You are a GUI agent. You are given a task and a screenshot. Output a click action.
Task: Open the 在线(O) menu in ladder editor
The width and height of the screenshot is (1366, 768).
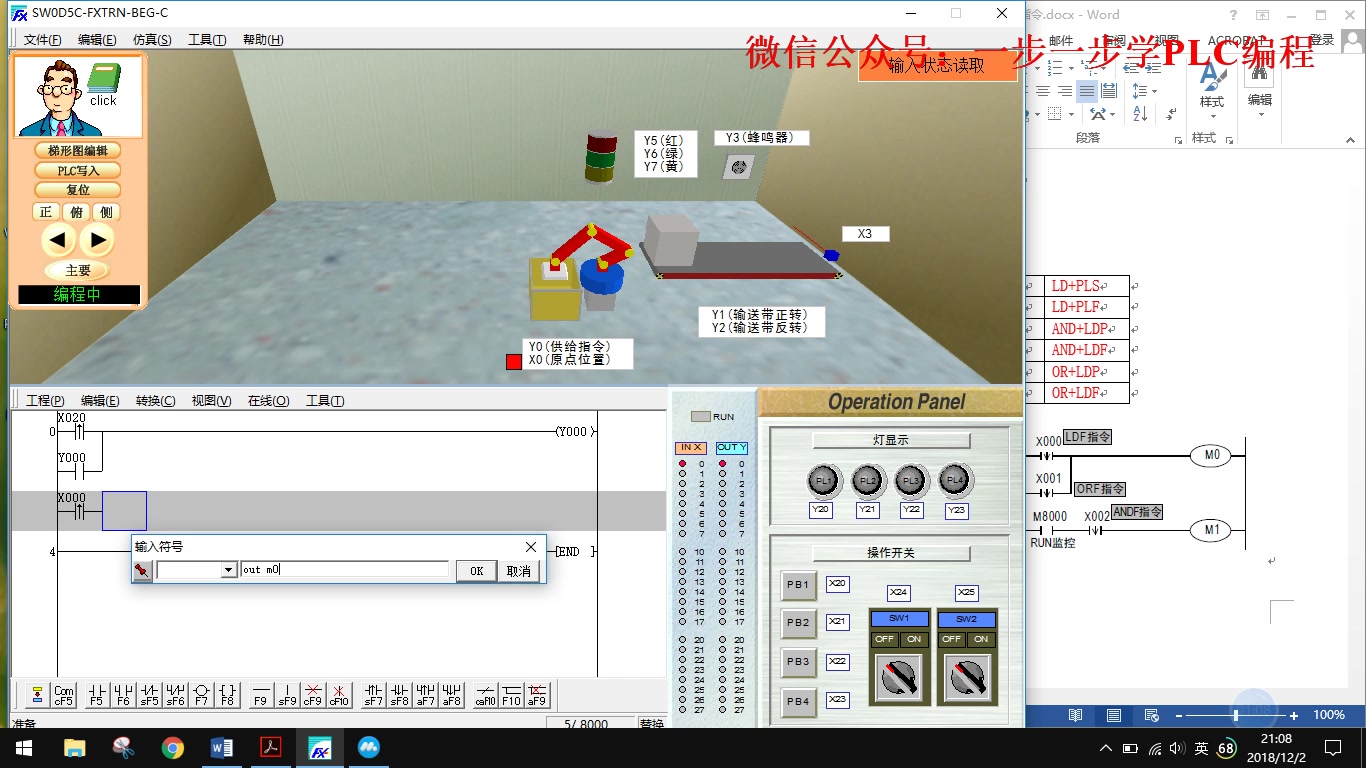tap(268, 401)
